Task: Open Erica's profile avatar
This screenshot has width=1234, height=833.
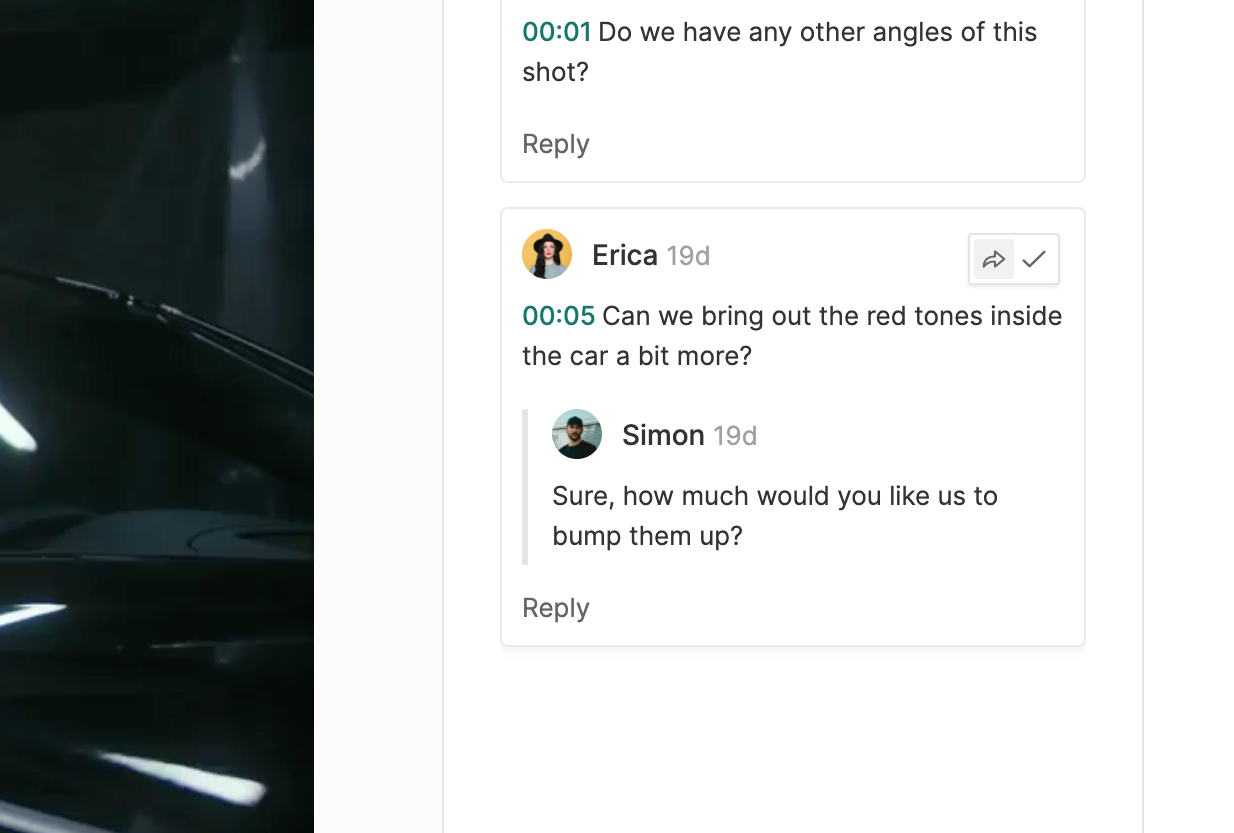Action: [x=547, y=254]
